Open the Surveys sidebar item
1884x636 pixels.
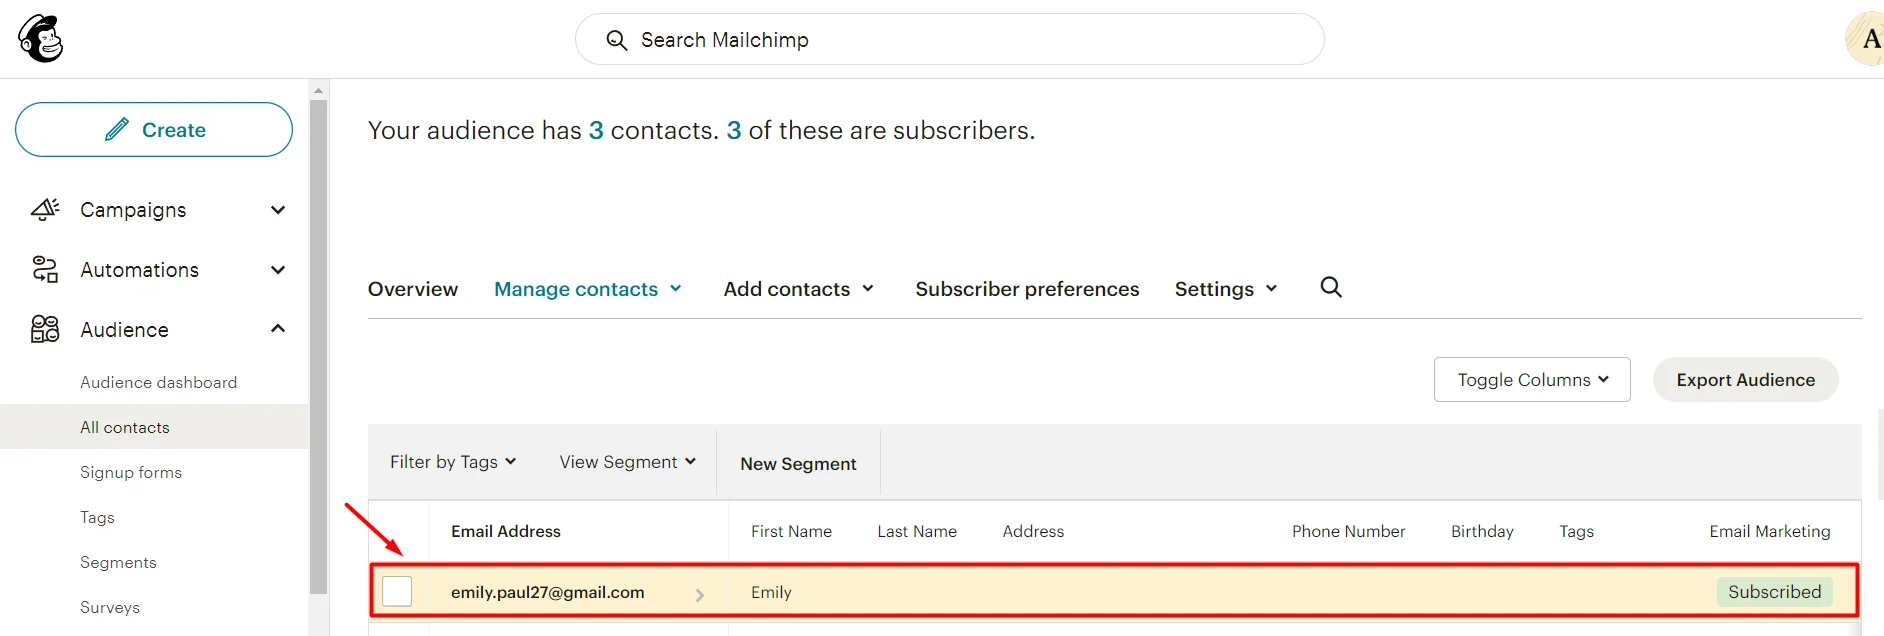(x=110, y=607)
